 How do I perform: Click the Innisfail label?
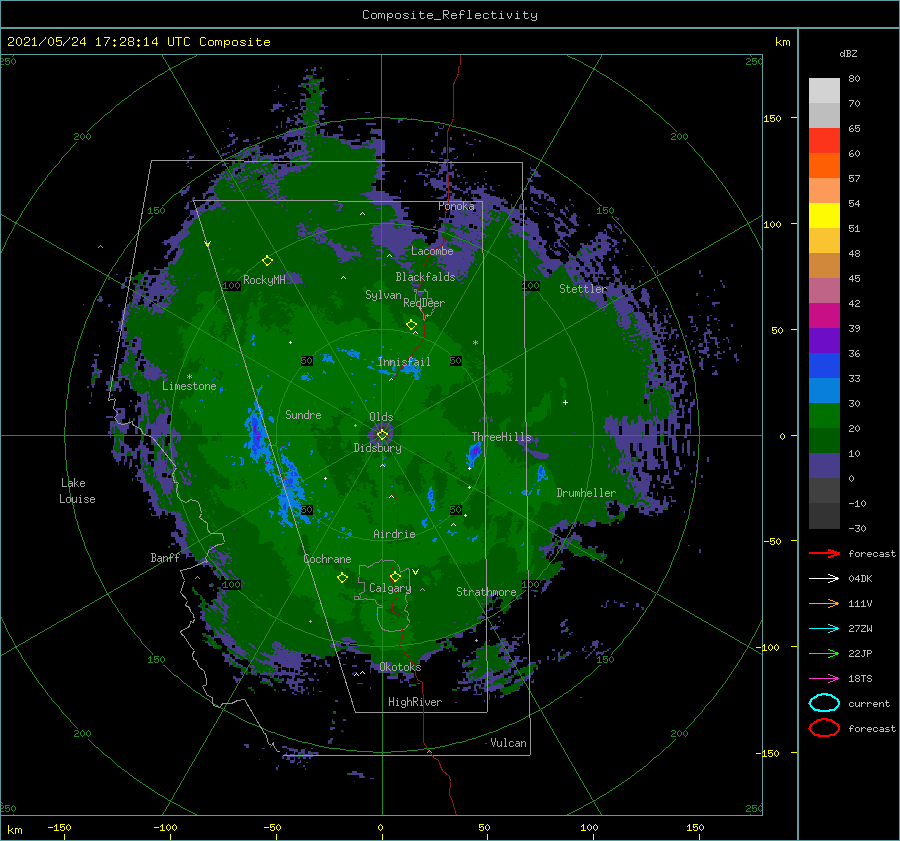[x=404, y=362]
